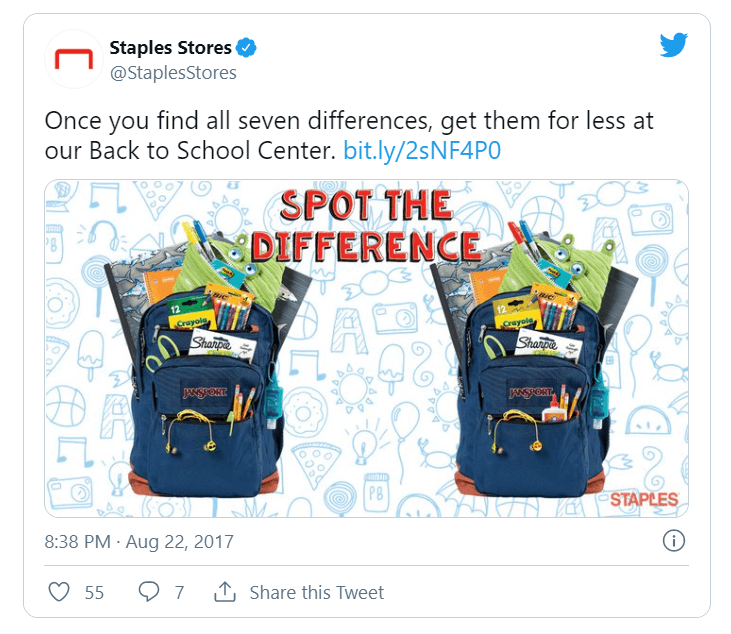Visit the @StaplesStores handle

[173, 73]
